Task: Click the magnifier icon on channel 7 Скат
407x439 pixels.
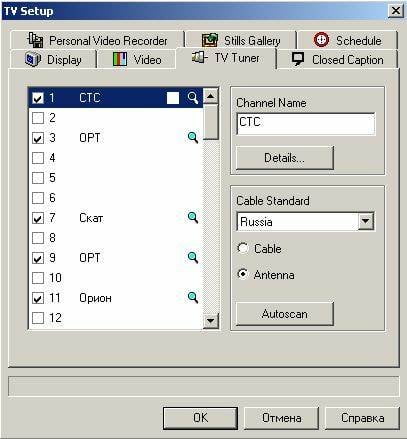Action: tap(193, 217)
